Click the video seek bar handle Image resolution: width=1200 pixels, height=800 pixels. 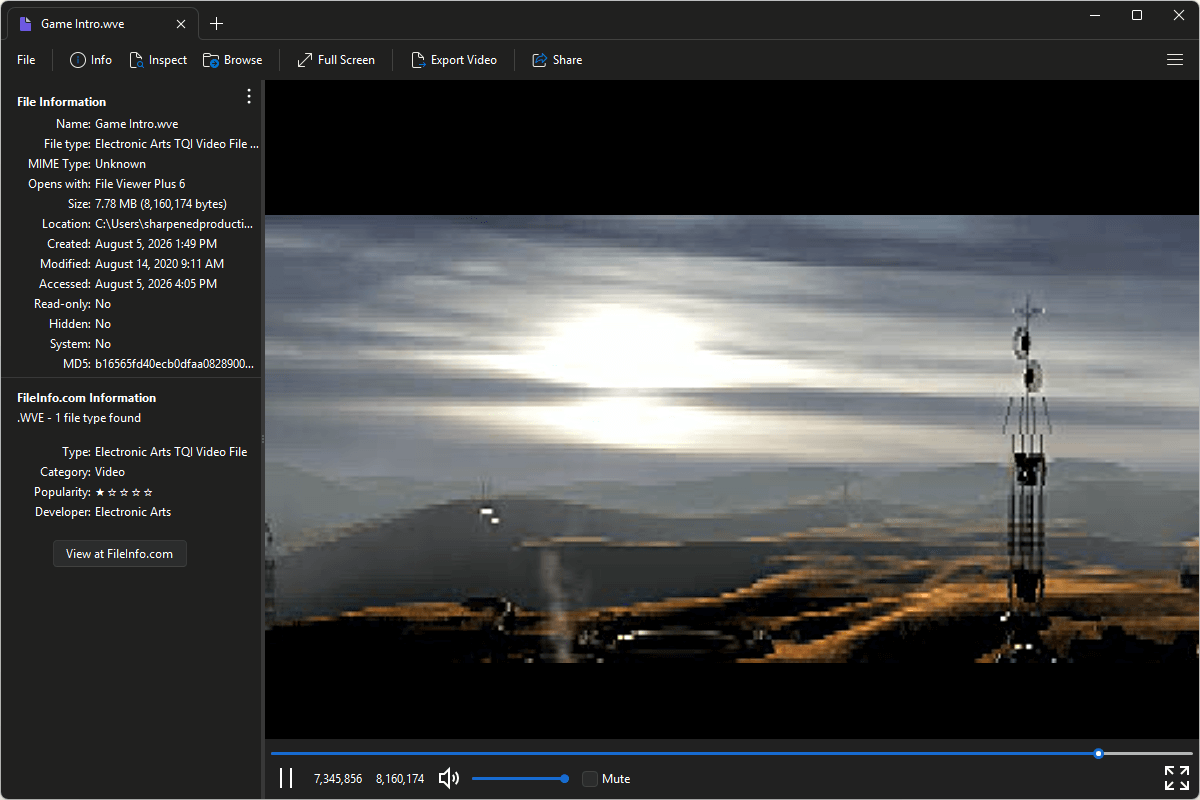[x=1099, y=753]
